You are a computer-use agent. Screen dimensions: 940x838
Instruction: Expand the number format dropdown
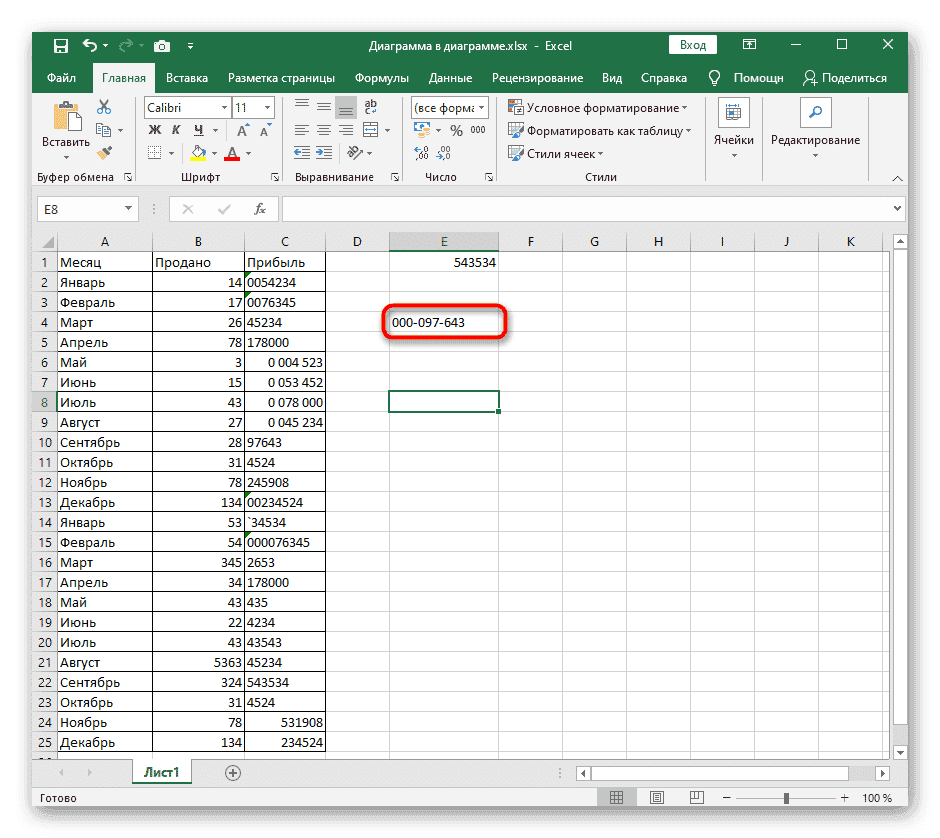[x=482, y=107]
